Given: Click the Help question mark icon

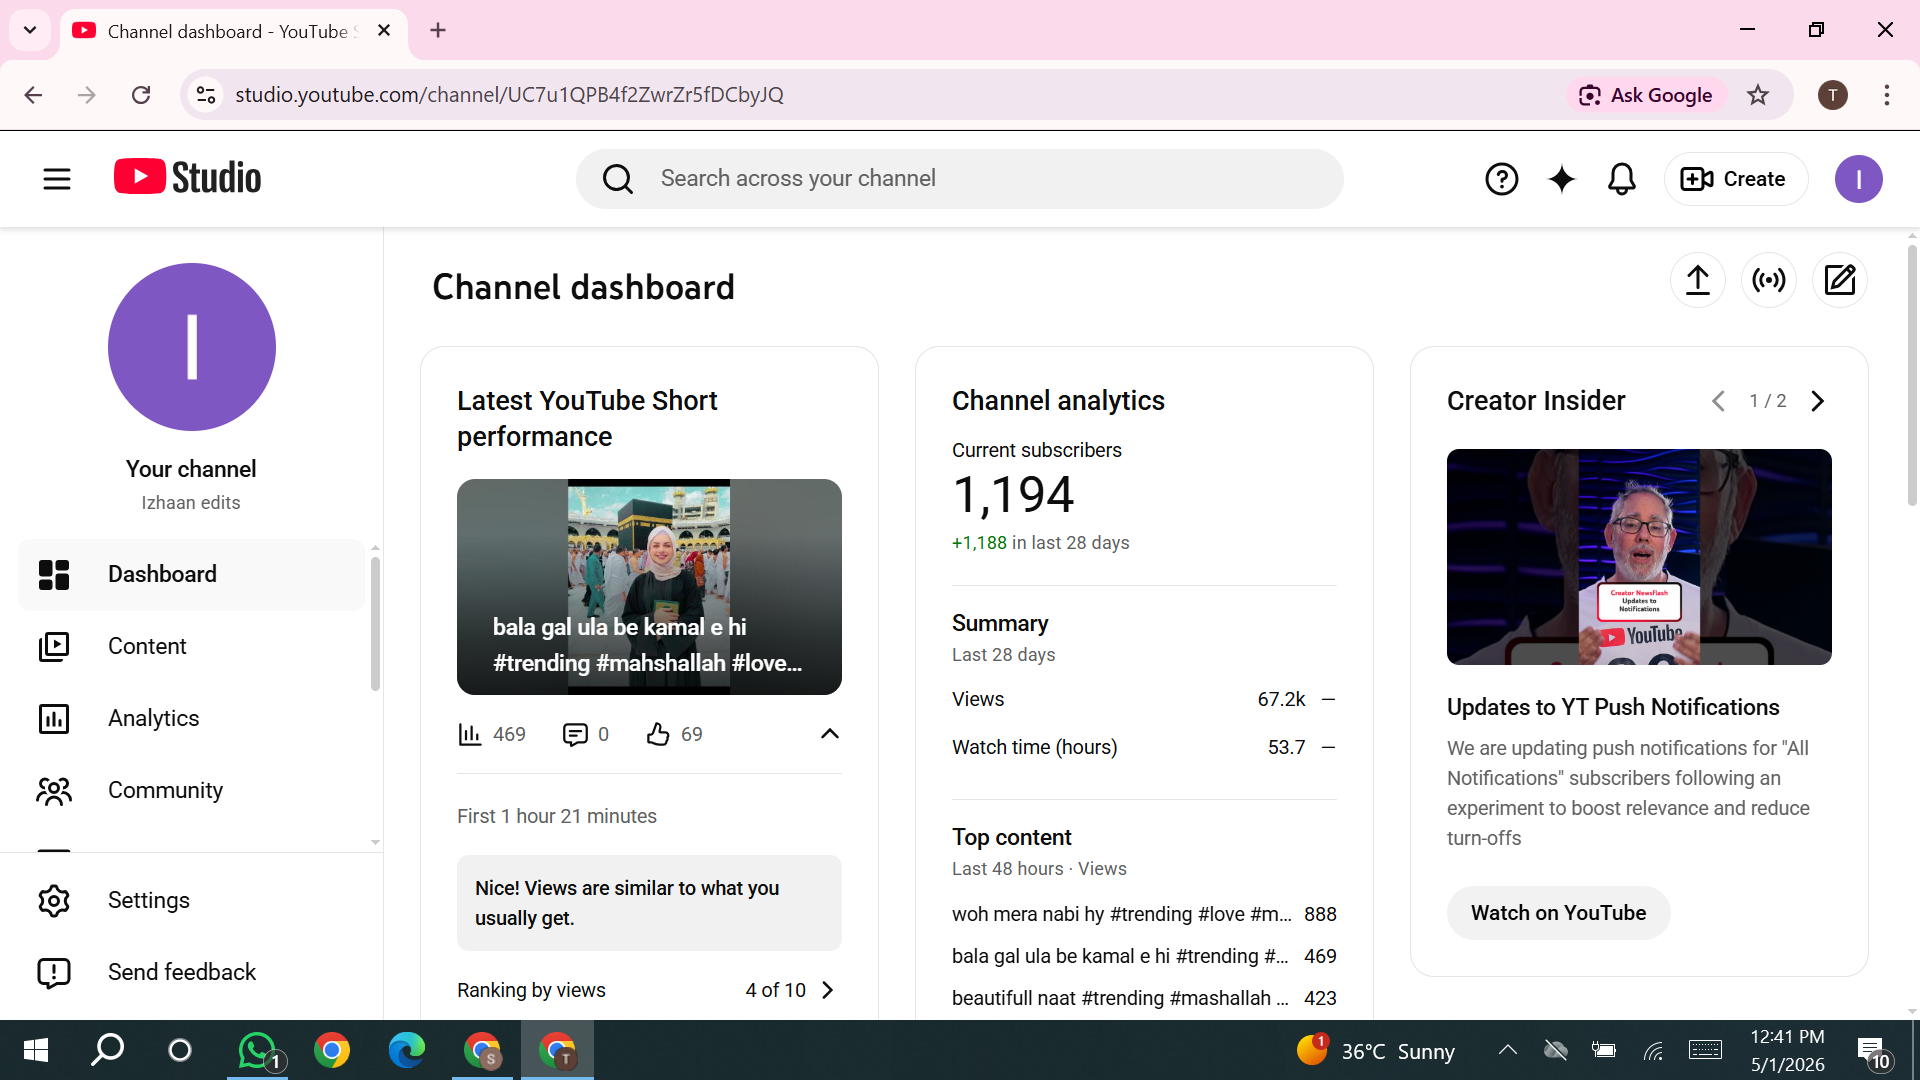Looking at the screenshot, I should coord(1501,179).
